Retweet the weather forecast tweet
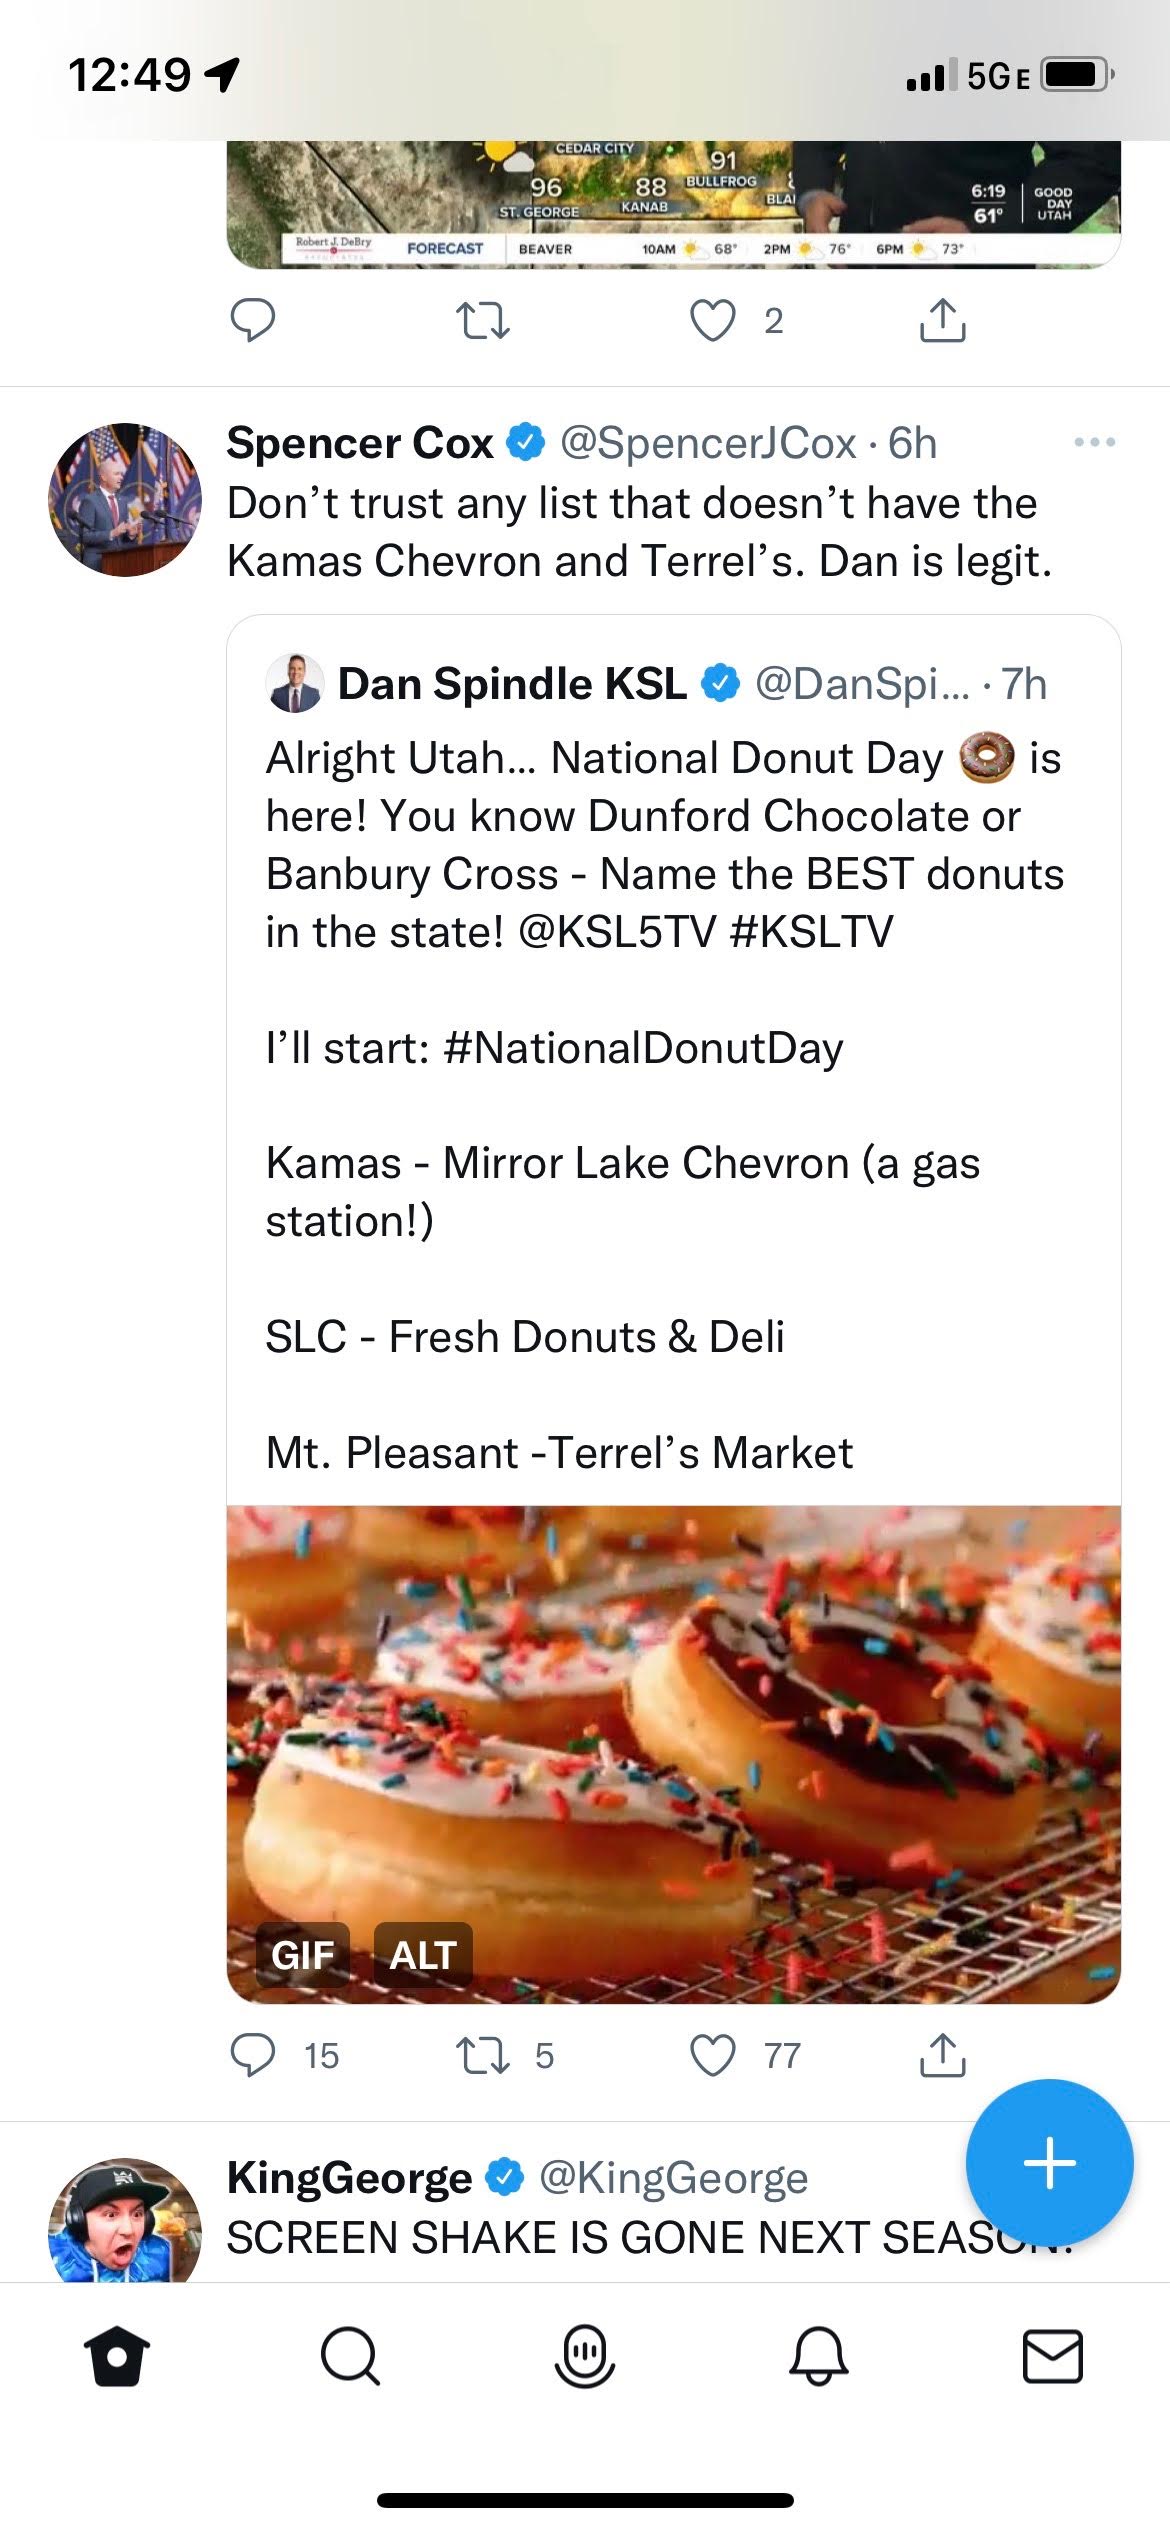This screenshot has width=1170, height=2532. [483, 321]
